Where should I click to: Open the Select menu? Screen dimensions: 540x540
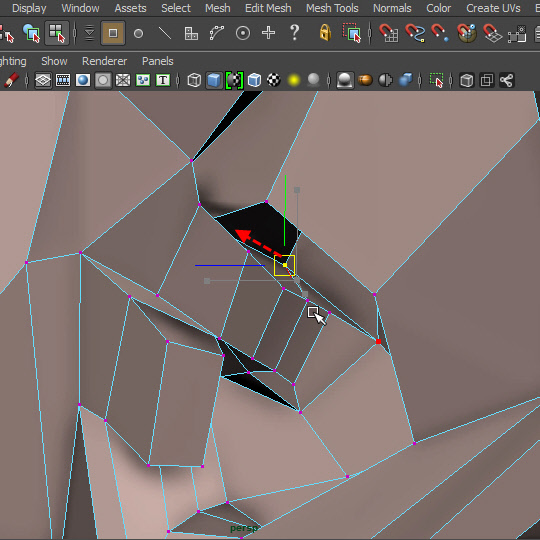pyautogui.click(x=176, y=8)
